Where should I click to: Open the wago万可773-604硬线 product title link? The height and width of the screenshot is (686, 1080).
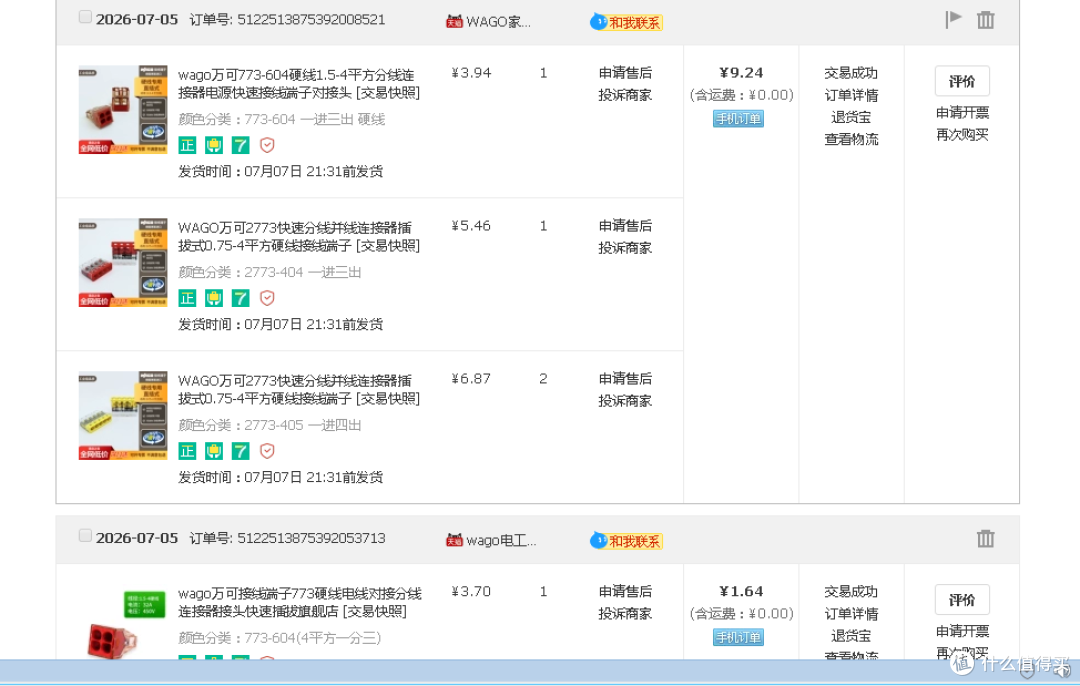(x=298, y=84)
